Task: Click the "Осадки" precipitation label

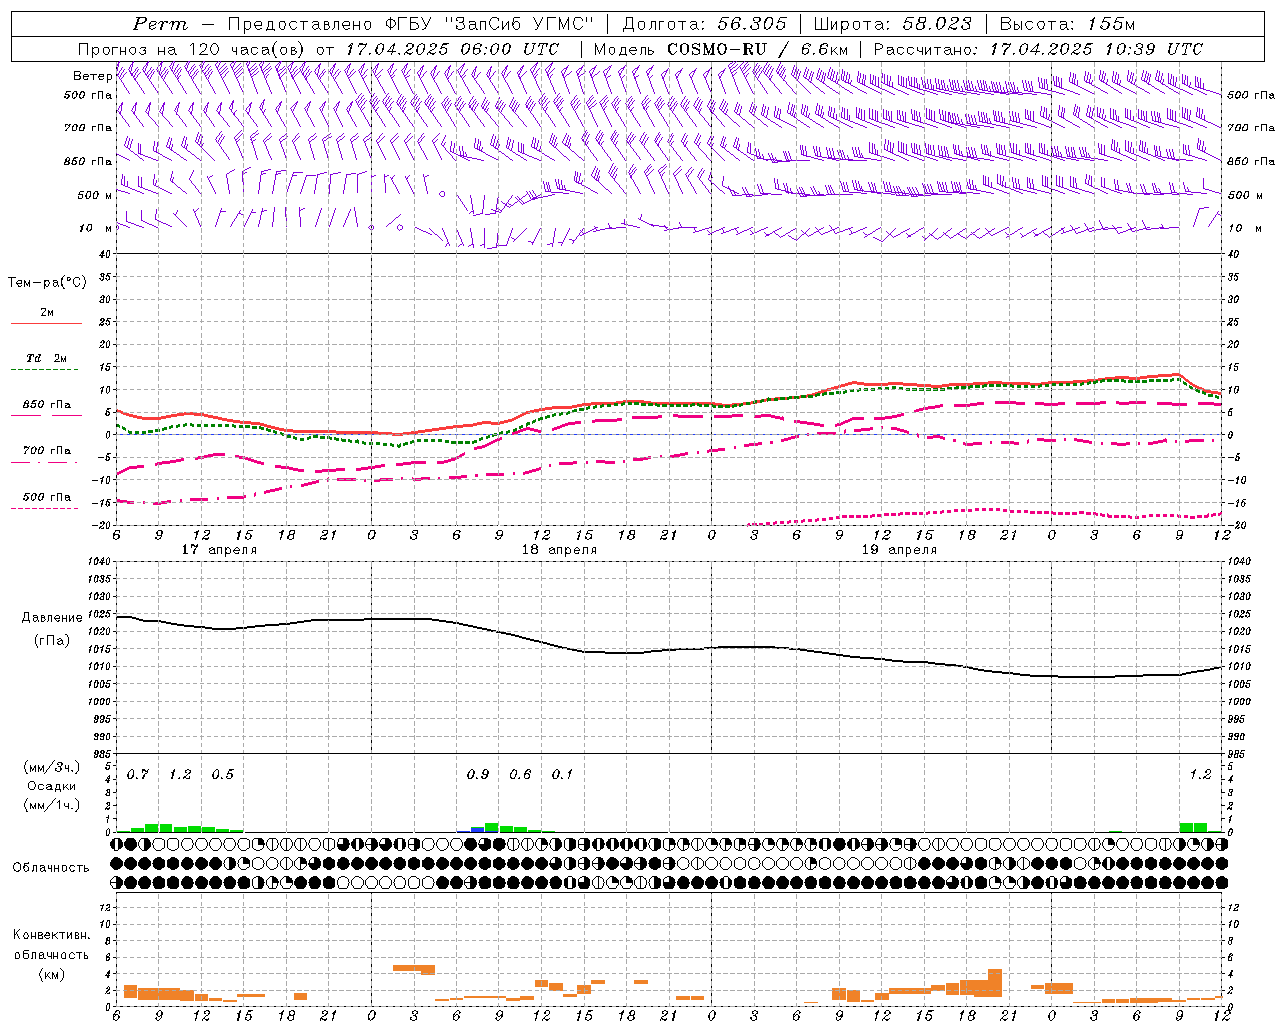Action: pyautogui.click(x=52, y=786)
